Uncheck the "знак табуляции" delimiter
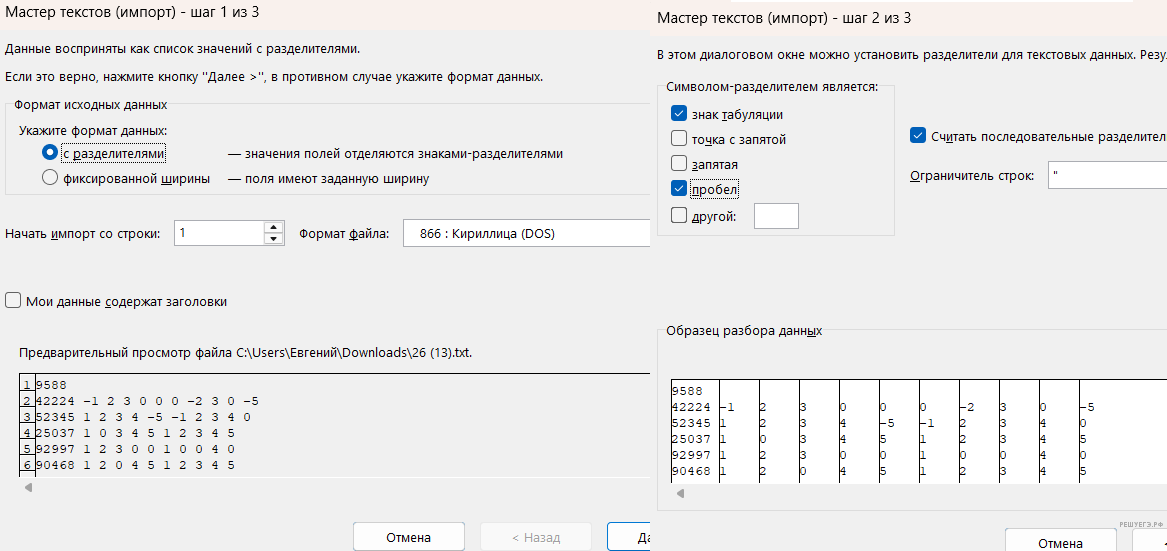The height and width of the screenshot is (551, 1167). click(680, 114)
